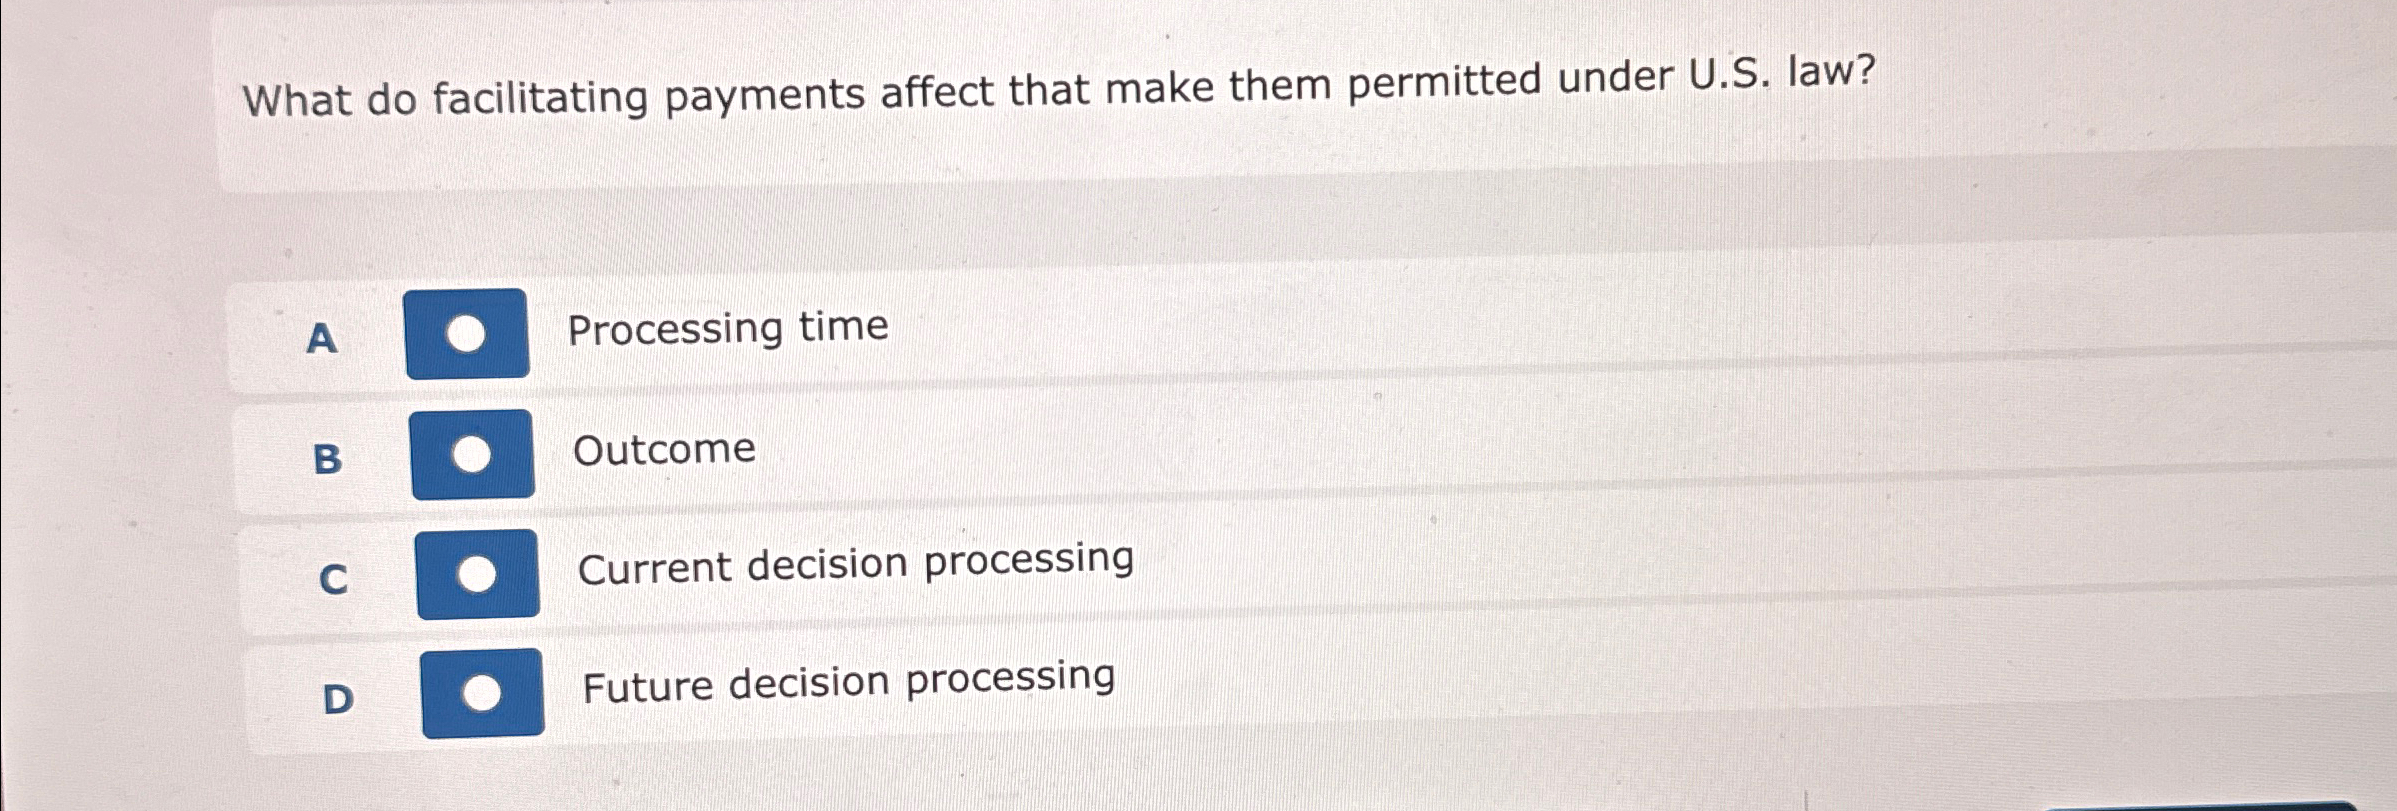Click the letter label B
This screenshot has height=811, width=2397.
coord(328,463)
